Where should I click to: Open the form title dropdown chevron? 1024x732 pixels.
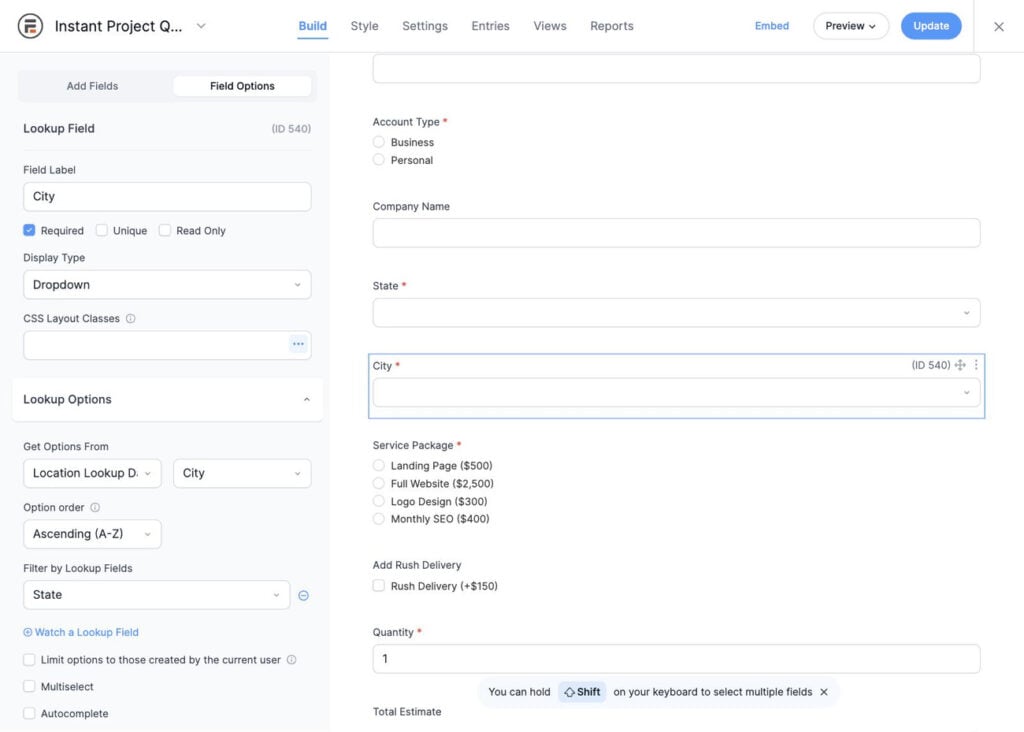(x=201, y=26)
